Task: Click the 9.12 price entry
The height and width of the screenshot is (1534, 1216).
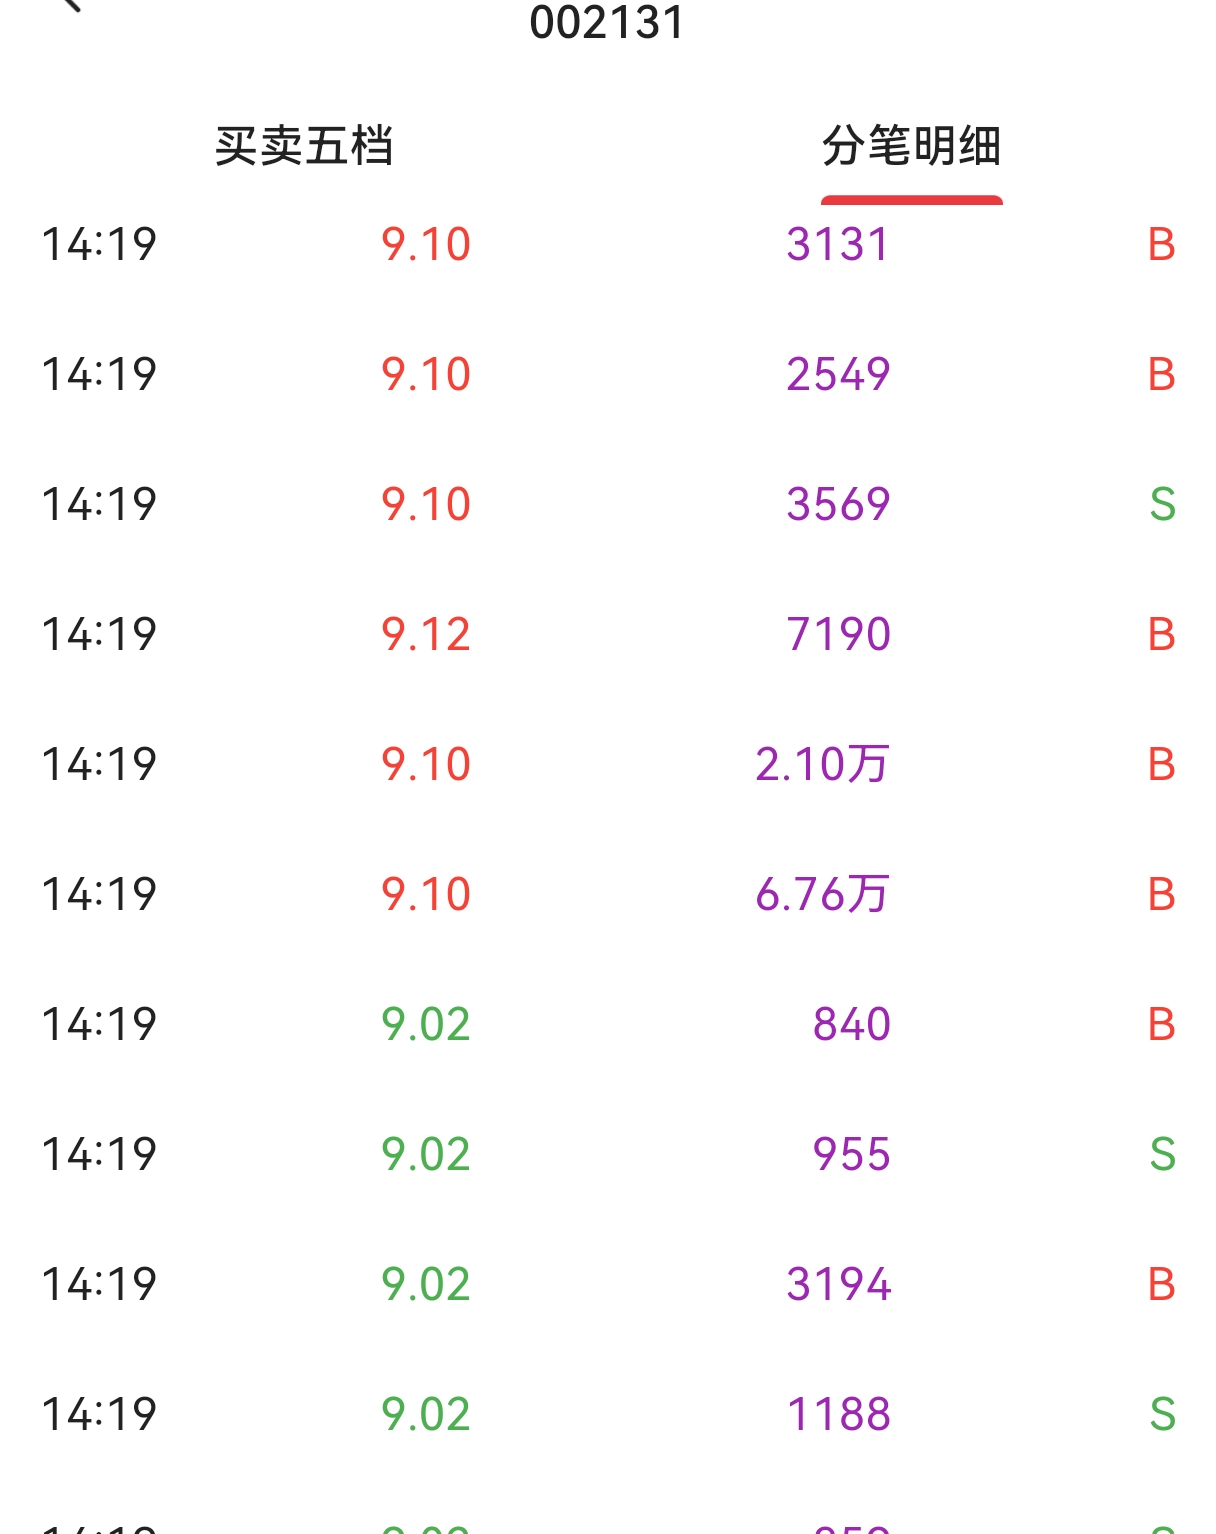Action: tap(426, 635)
